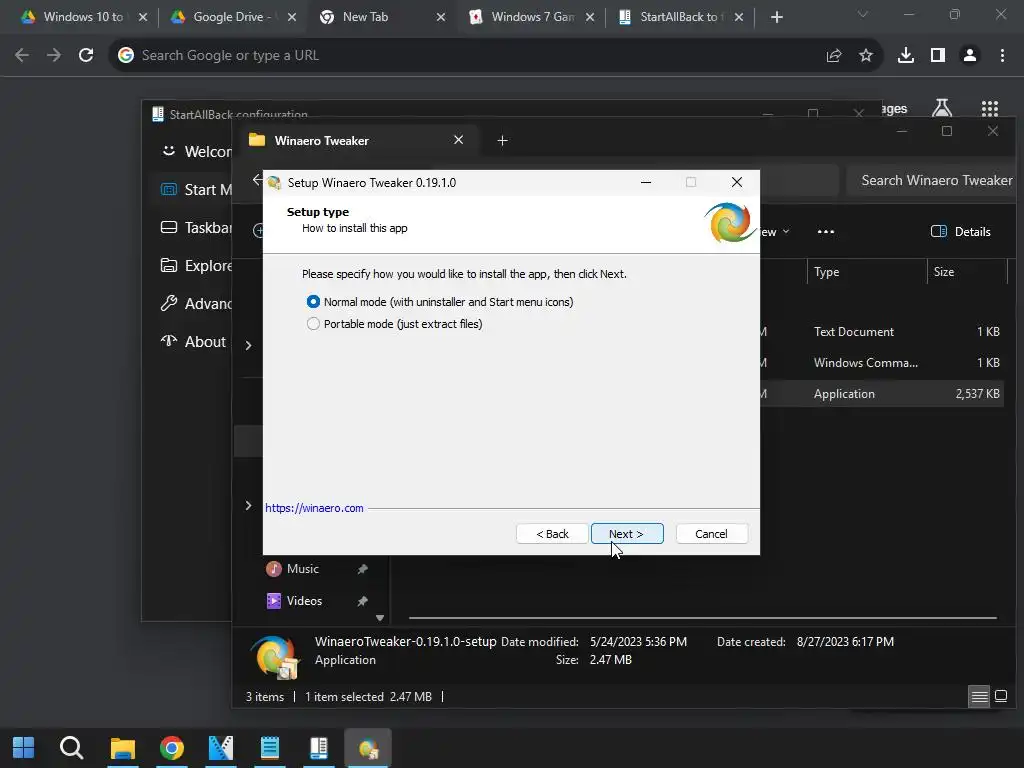Open Chrome from taskbar

[x=172, y=748]
